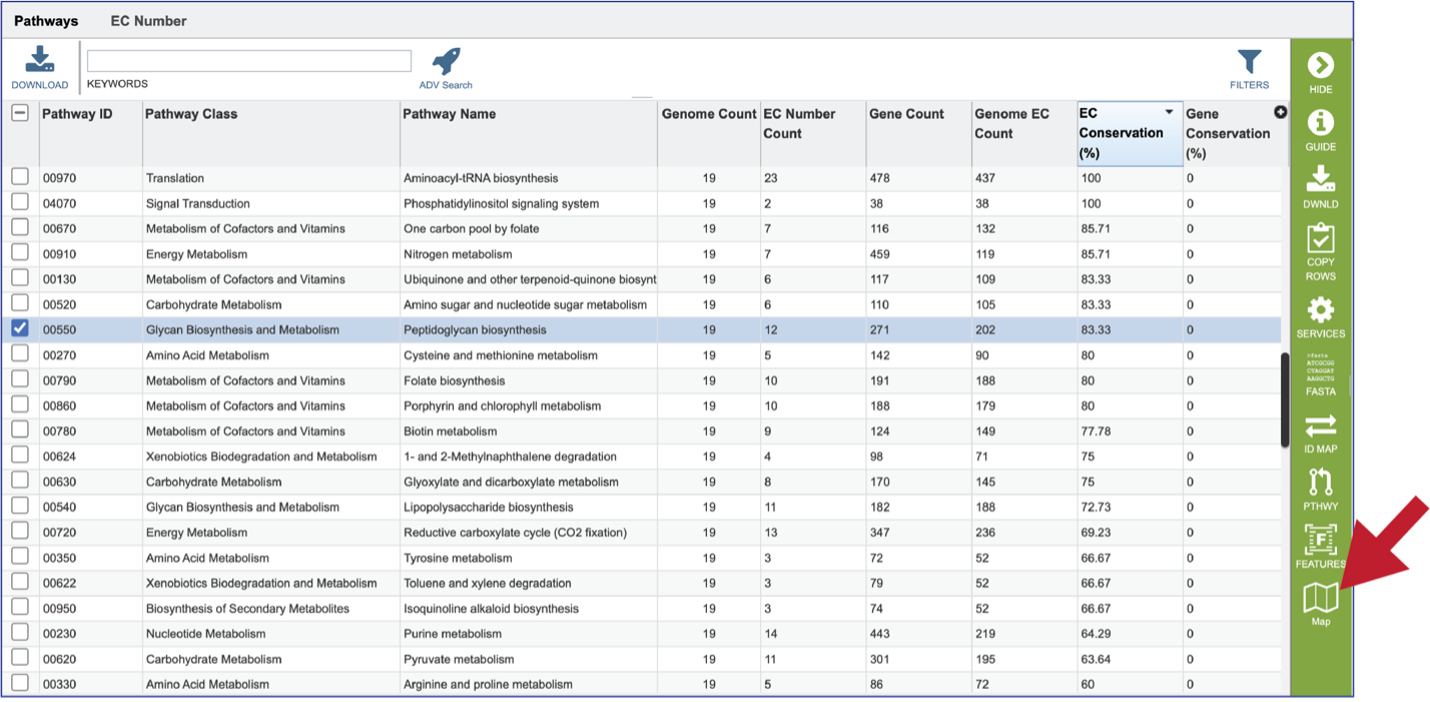Image resolution: width=1430 pixels, height=702 pixels.
Task: Select the Pathways tab
Action: 46,21
